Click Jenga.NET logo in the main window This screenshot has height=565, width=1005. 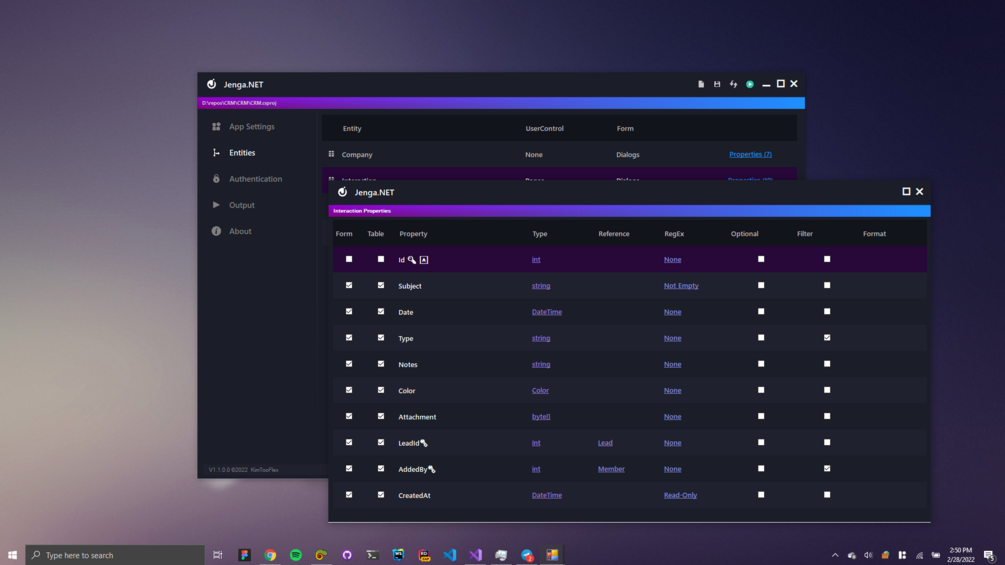[212, 84]
